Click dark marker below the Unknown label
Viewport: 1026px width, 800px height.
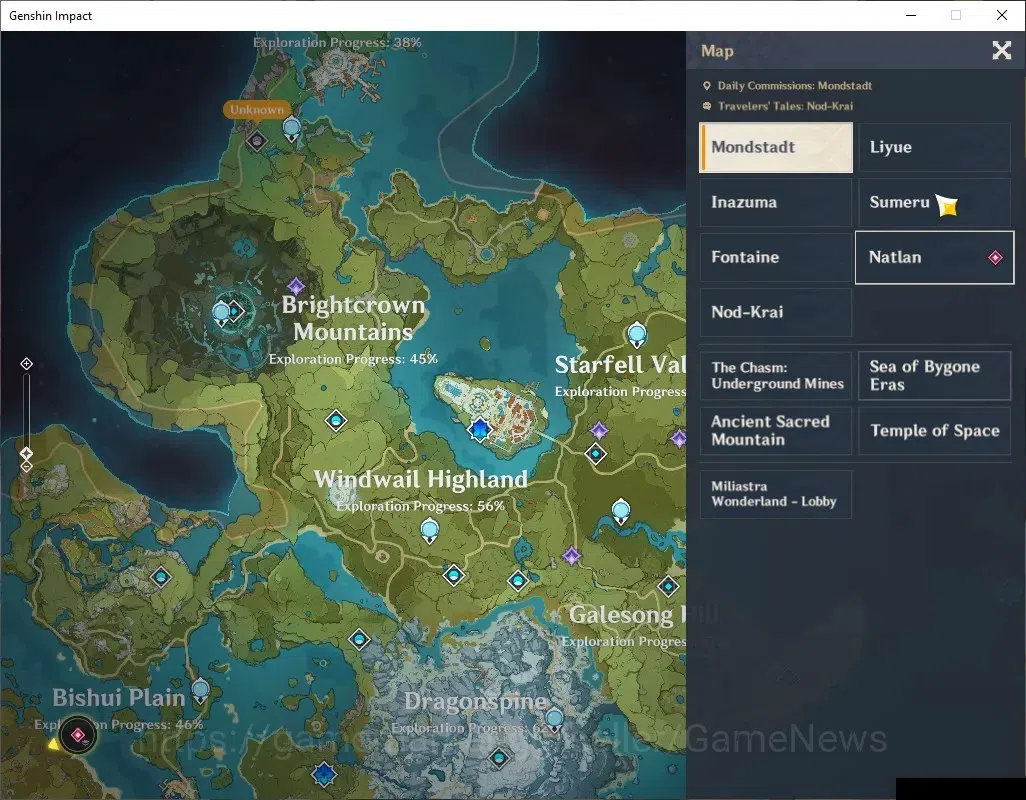click(256, 140)
